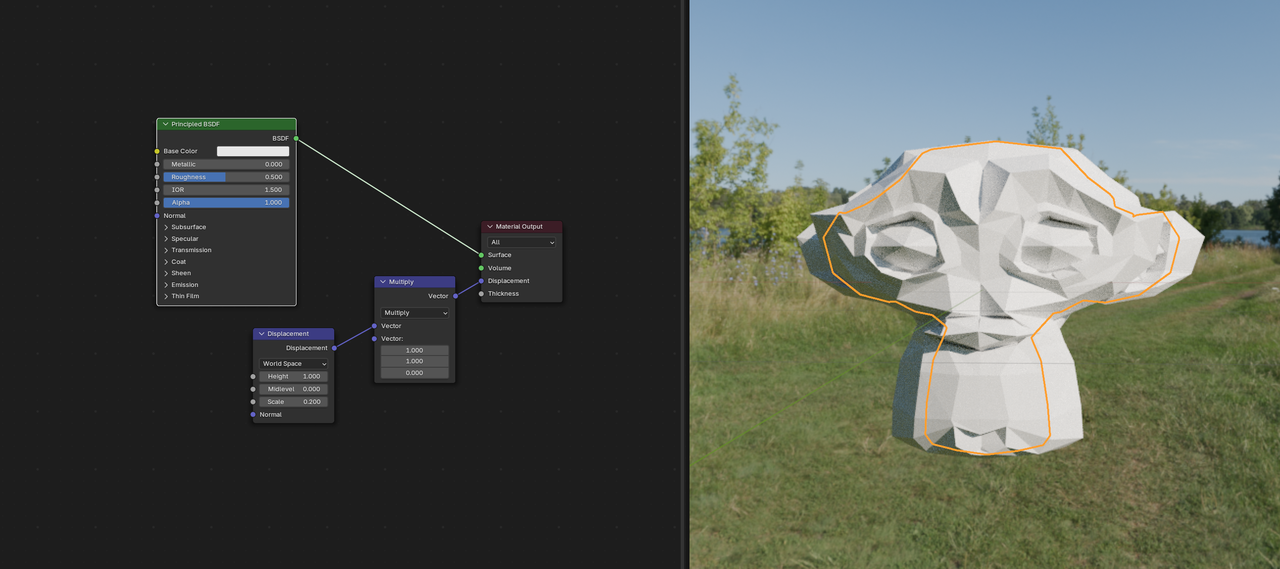Click the Normal input socket on Principled BSDF
This screenshot has width=1280, height=569.
[x=157, y=215]
